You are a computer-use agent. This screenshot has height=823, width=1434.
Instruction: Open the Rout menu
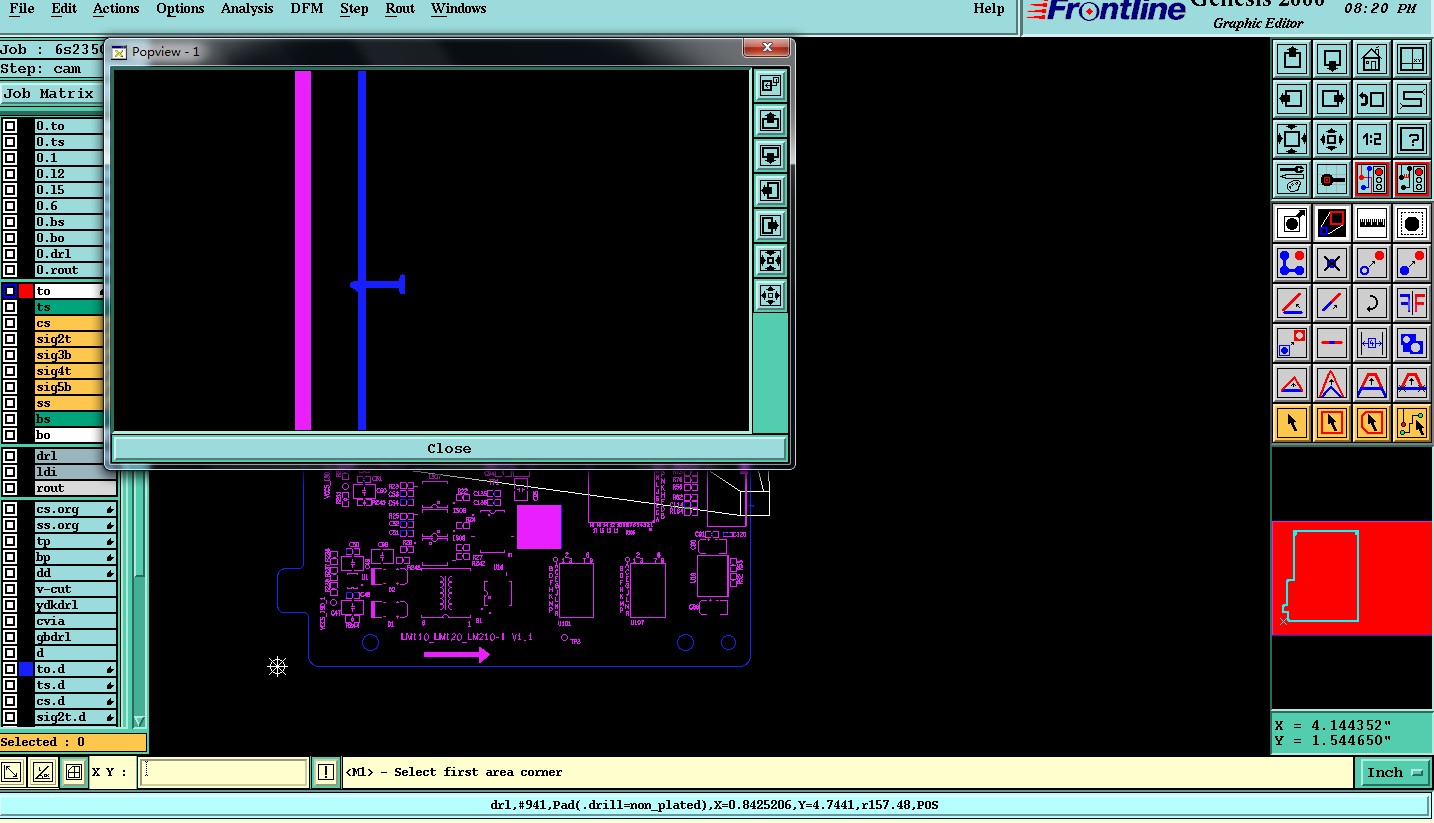pyautogui.click(x=400, y=9)
